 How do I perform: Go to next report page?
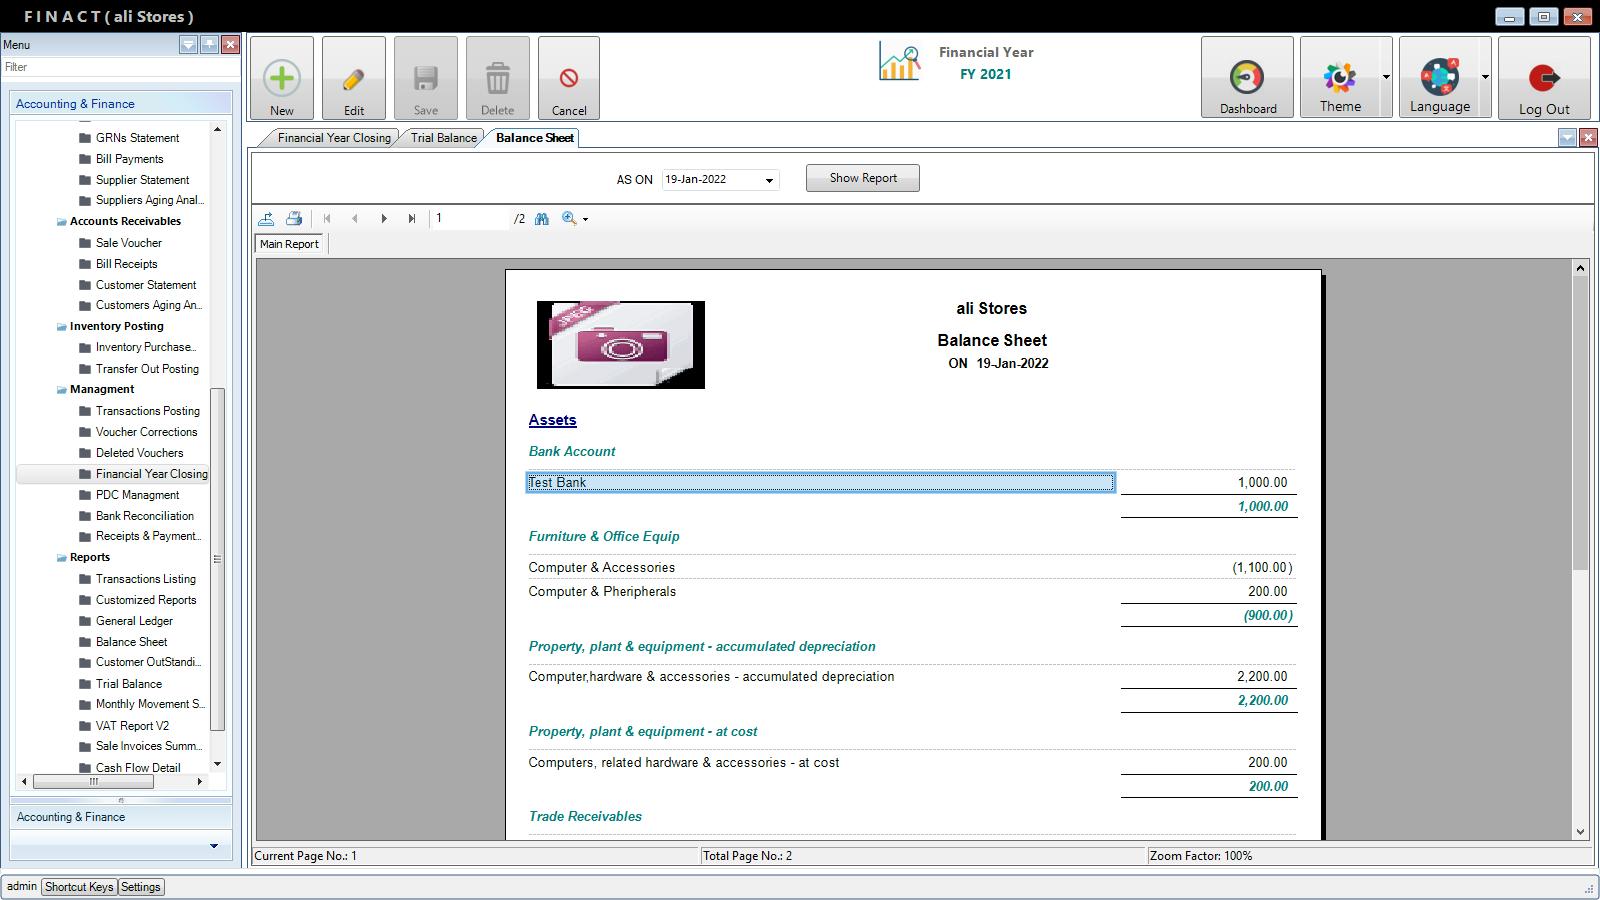[x=384, y=219]
